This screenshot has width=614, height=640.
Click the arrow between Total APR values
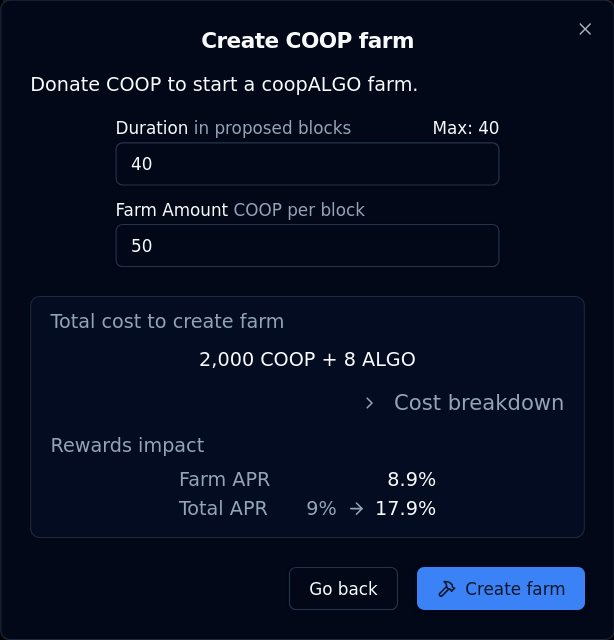tap(356, 508)
